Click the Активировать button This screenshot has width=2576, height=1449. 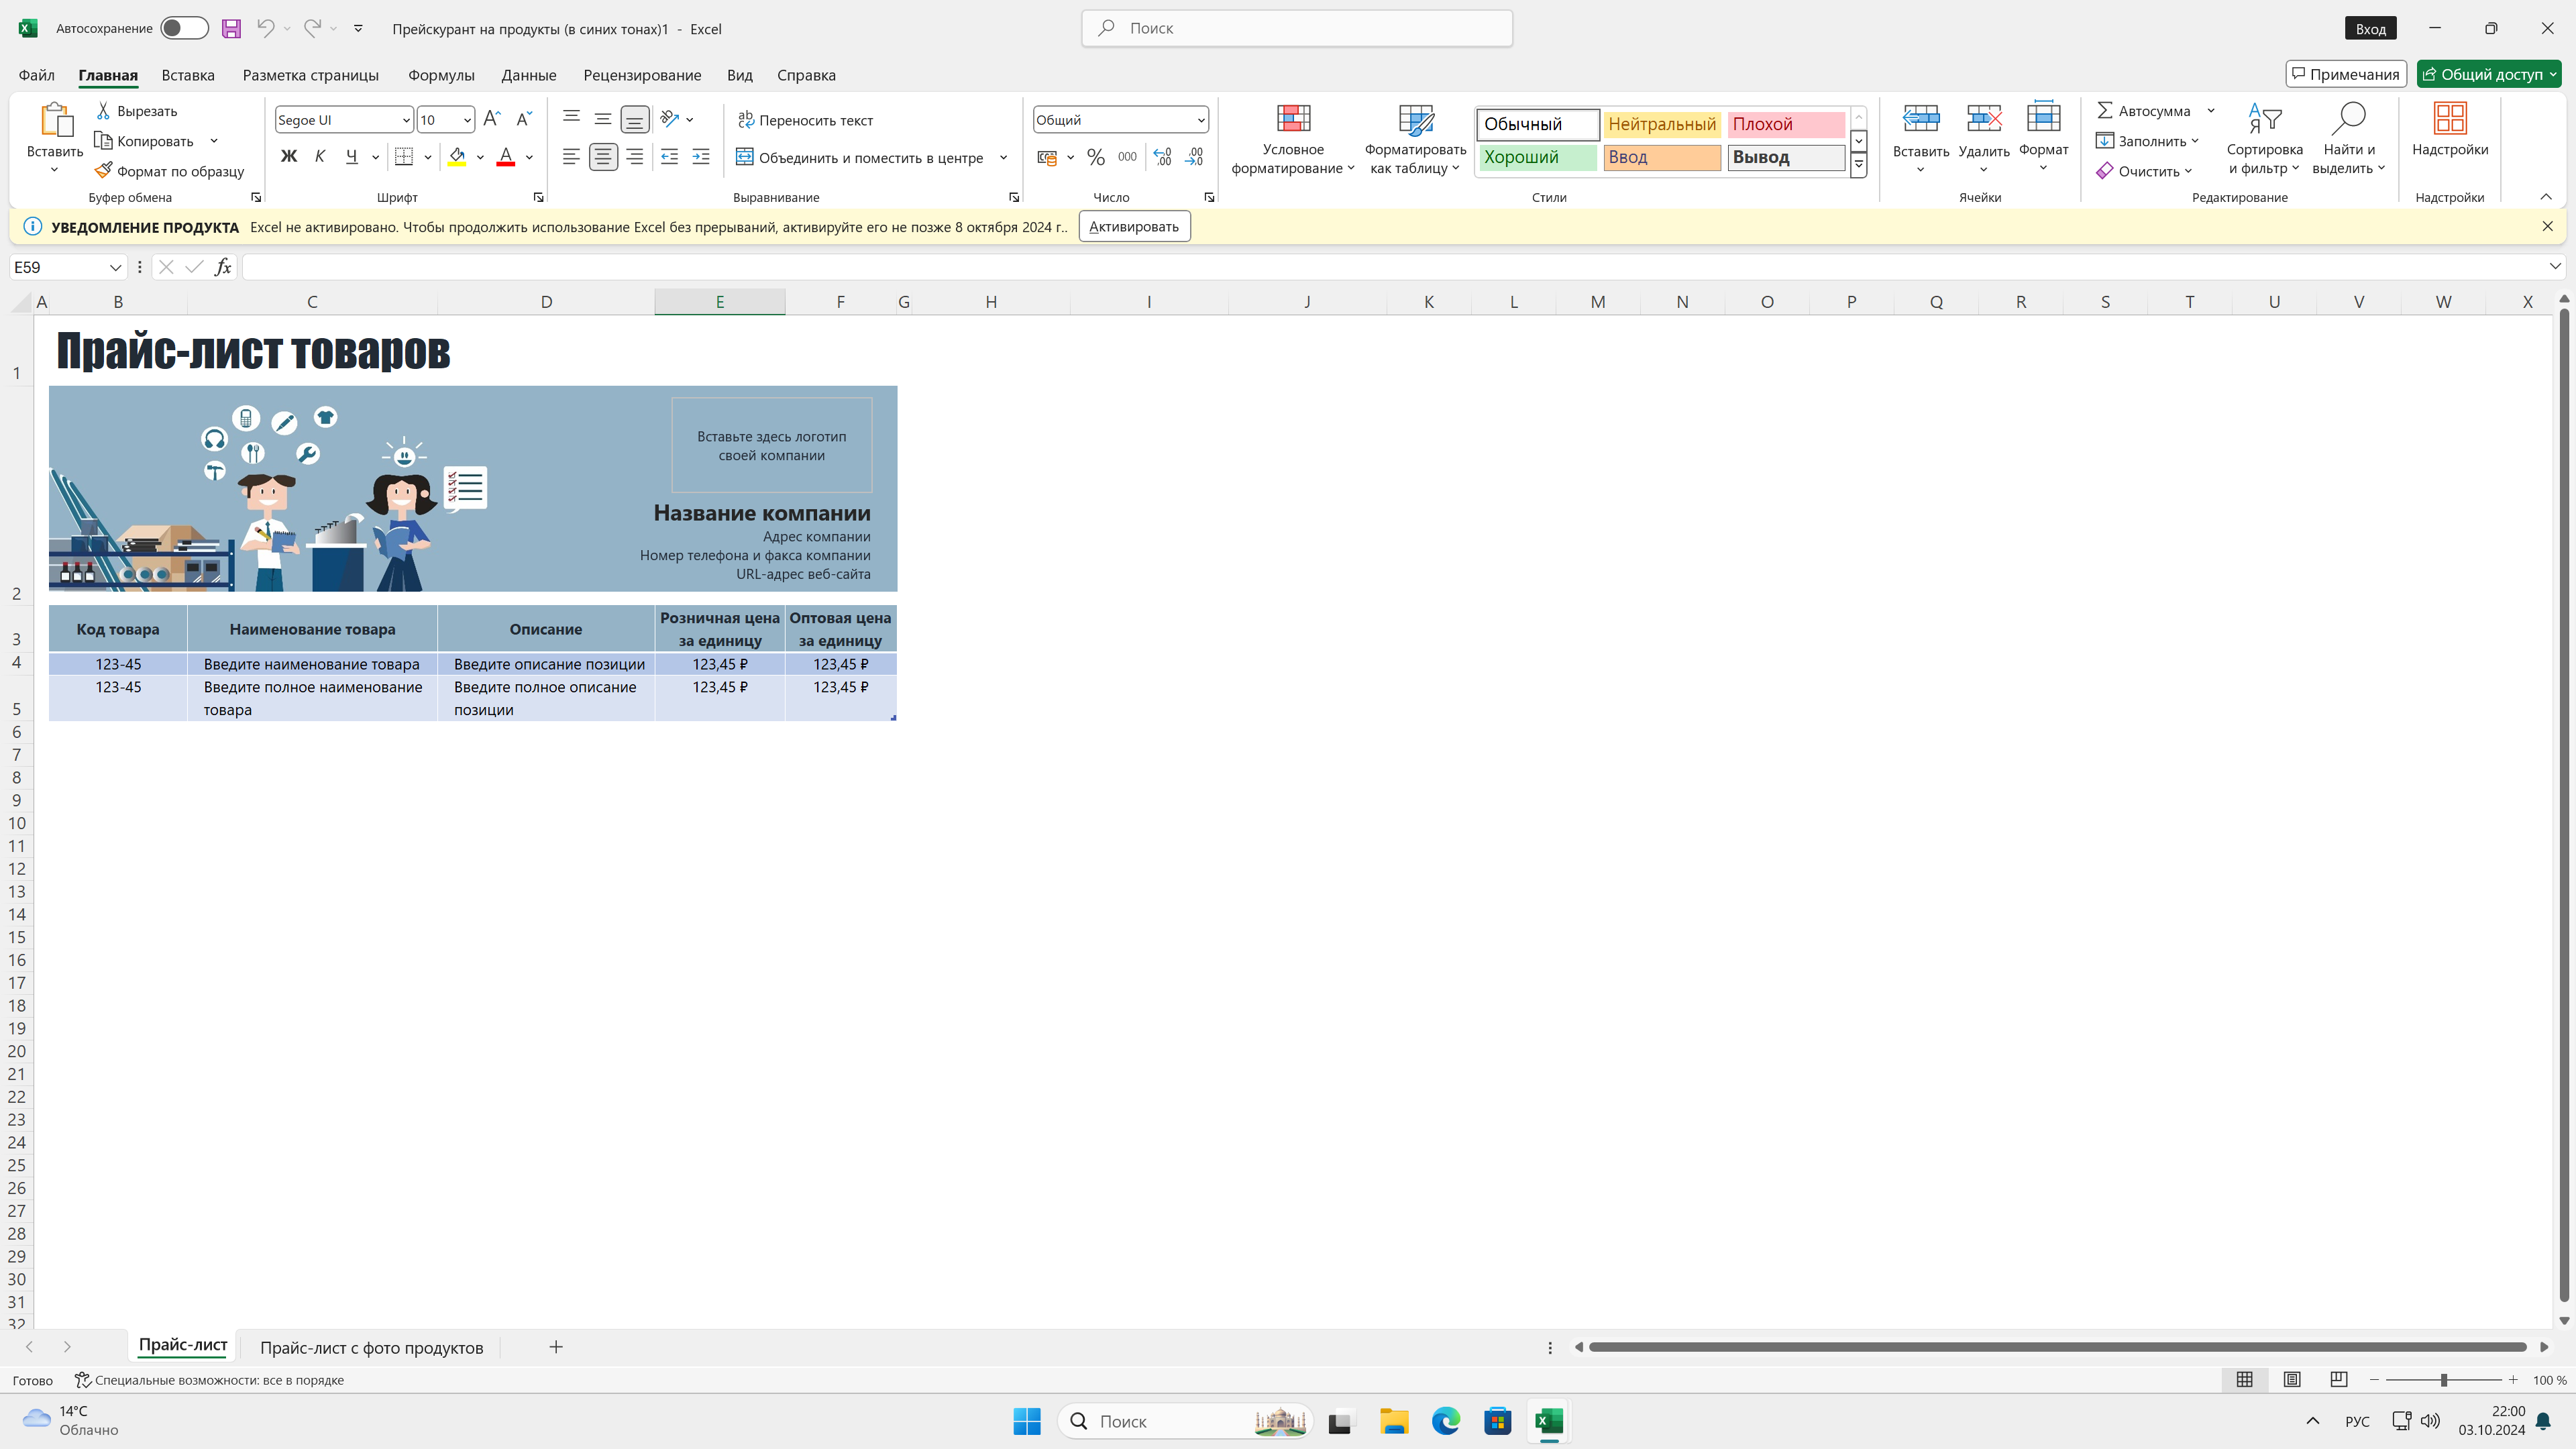(x=1134, y=227)
